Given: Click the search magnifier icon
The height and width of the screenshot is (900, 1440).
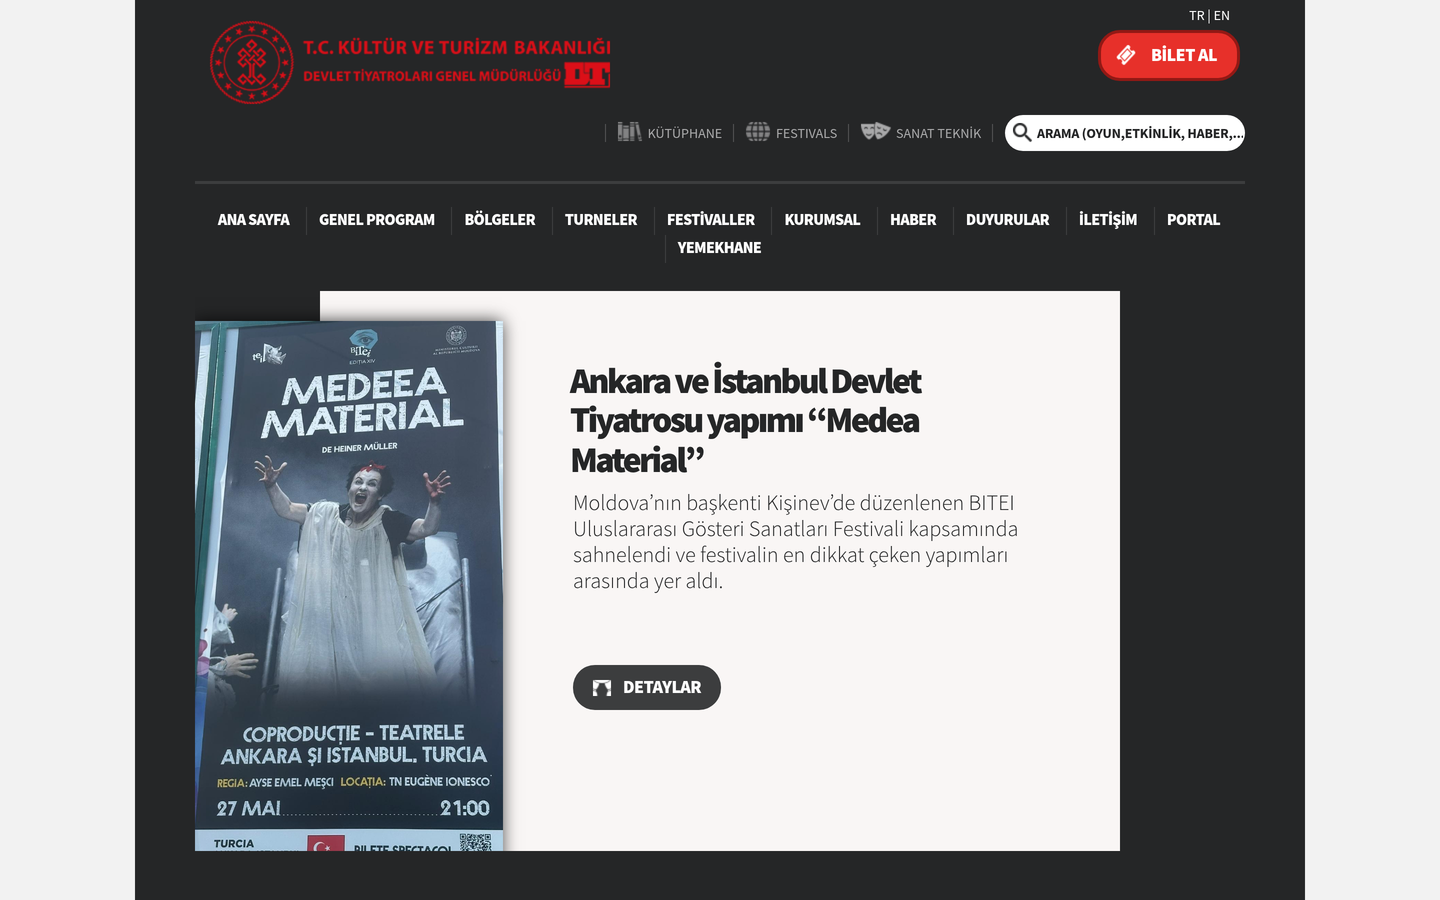Looking at the screenshot, I should point(1021,132).
